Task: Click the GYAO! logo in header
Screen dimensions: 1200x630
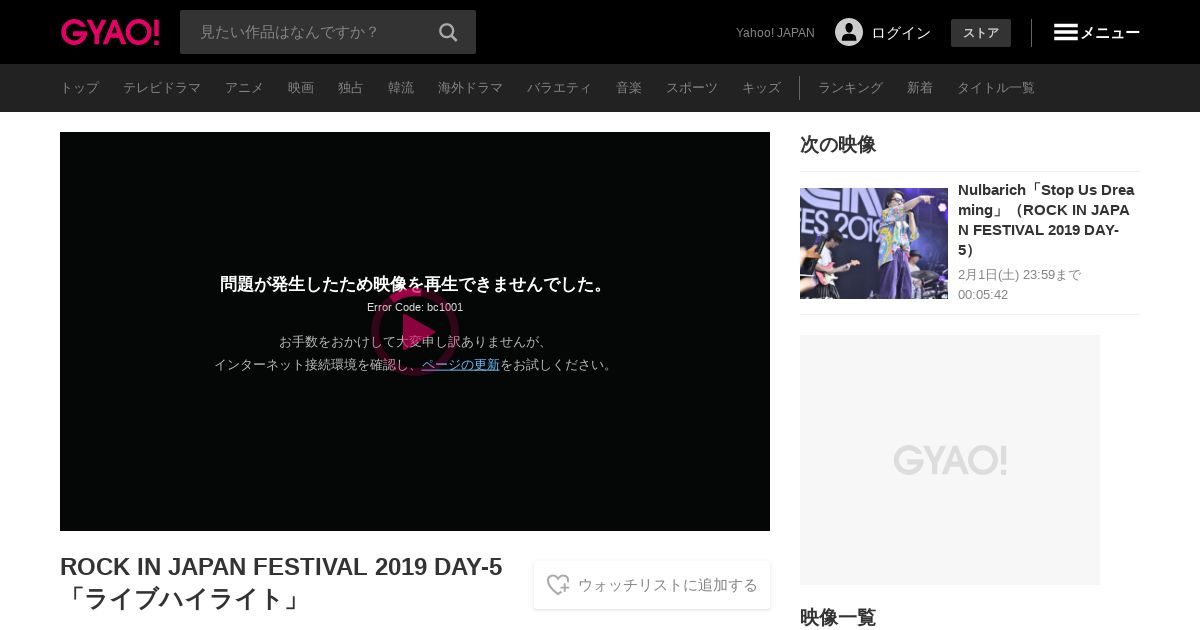Action: (x=110, y=32)
